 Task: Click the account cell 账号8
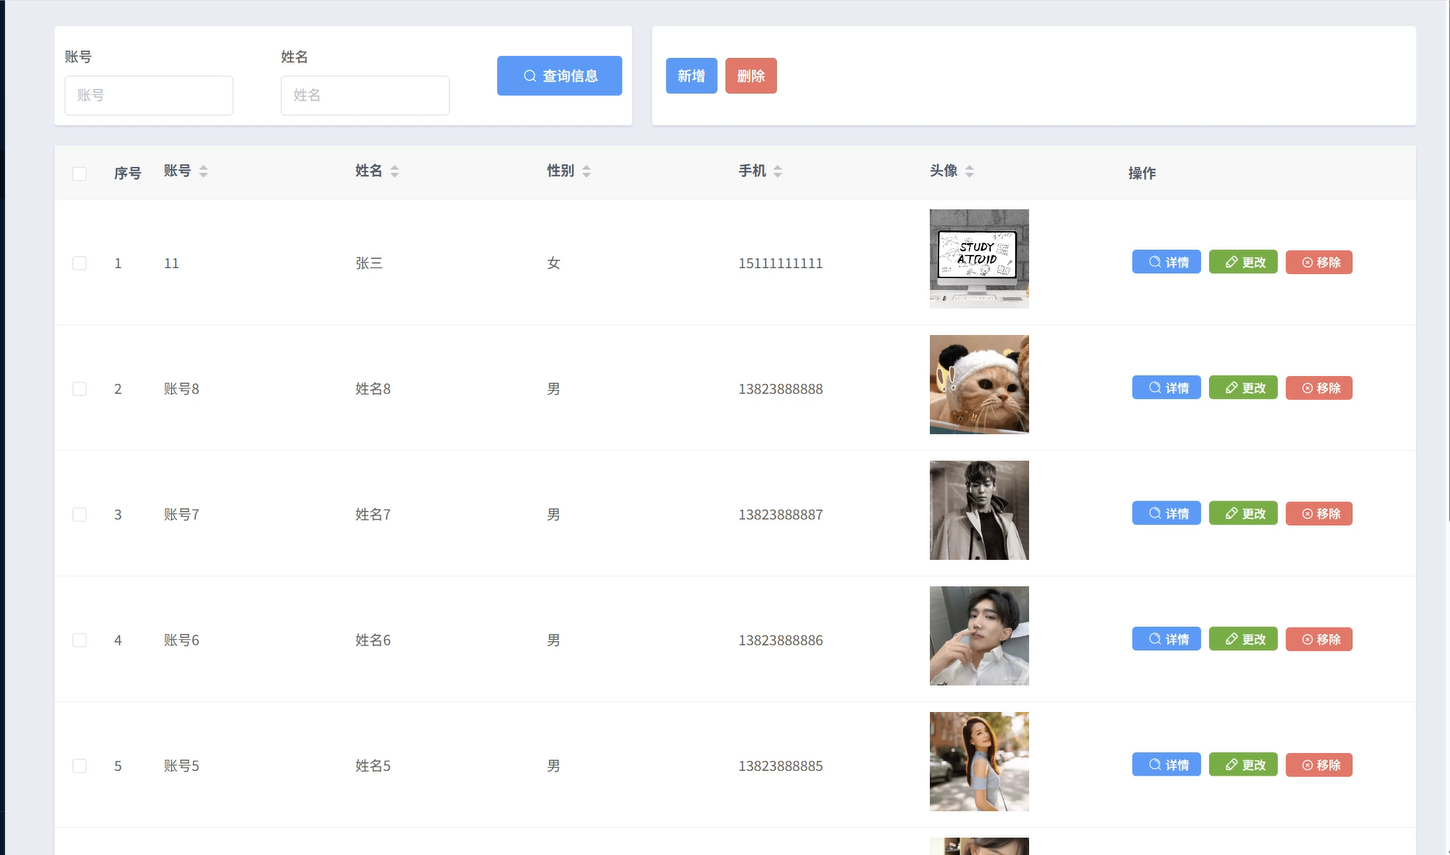(x=182, y=389)
